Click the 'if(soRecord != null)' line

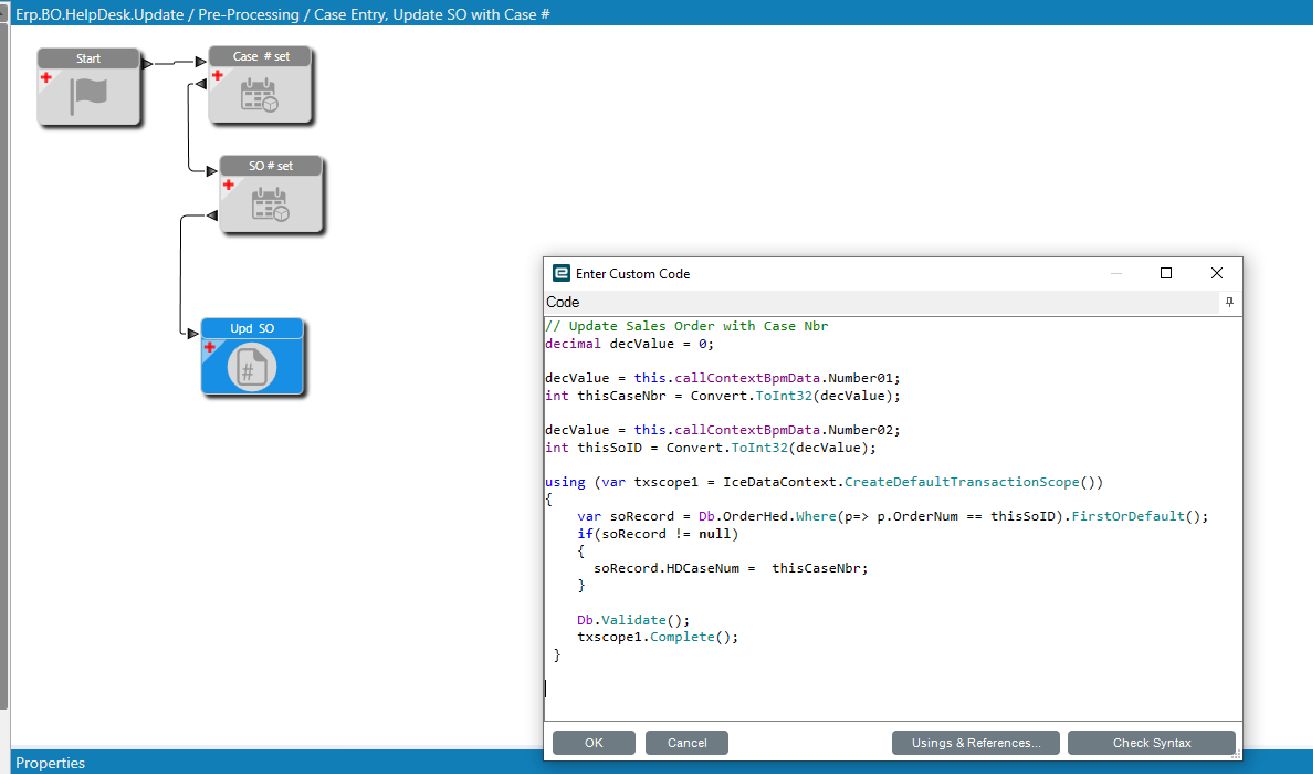tap(657, 534)
